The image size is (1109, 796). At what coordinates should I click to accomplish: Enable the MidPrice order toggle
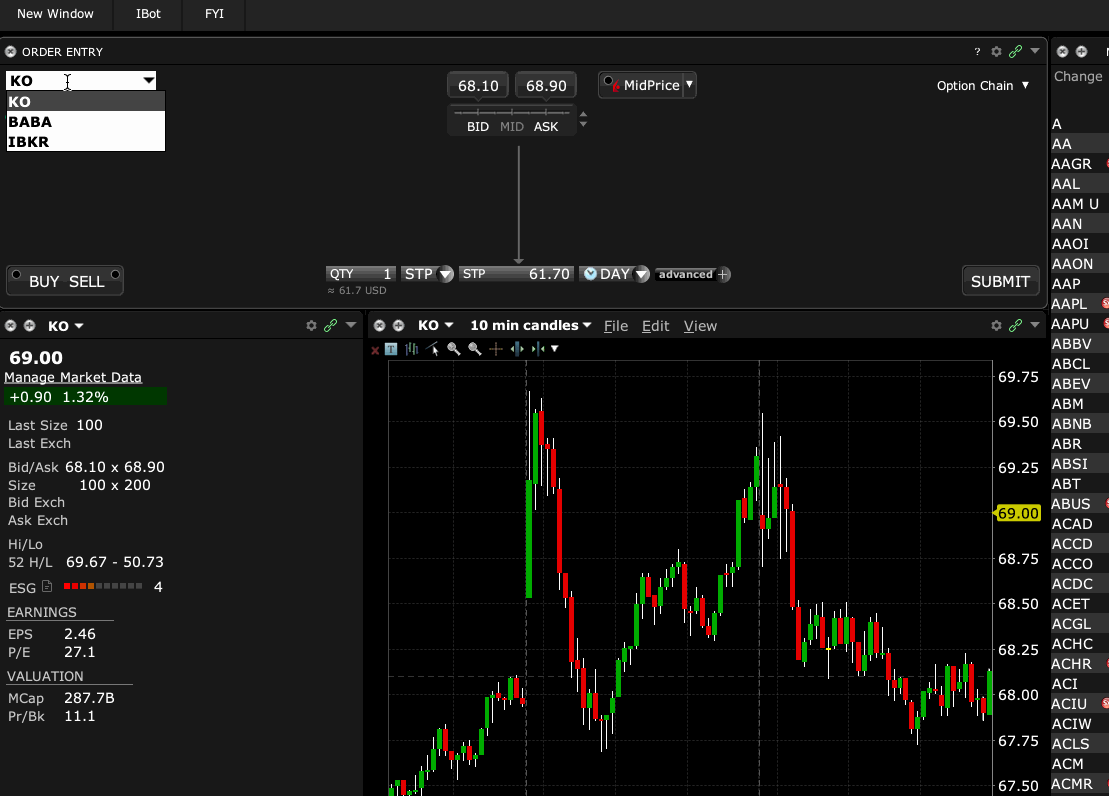coord(608,83)
